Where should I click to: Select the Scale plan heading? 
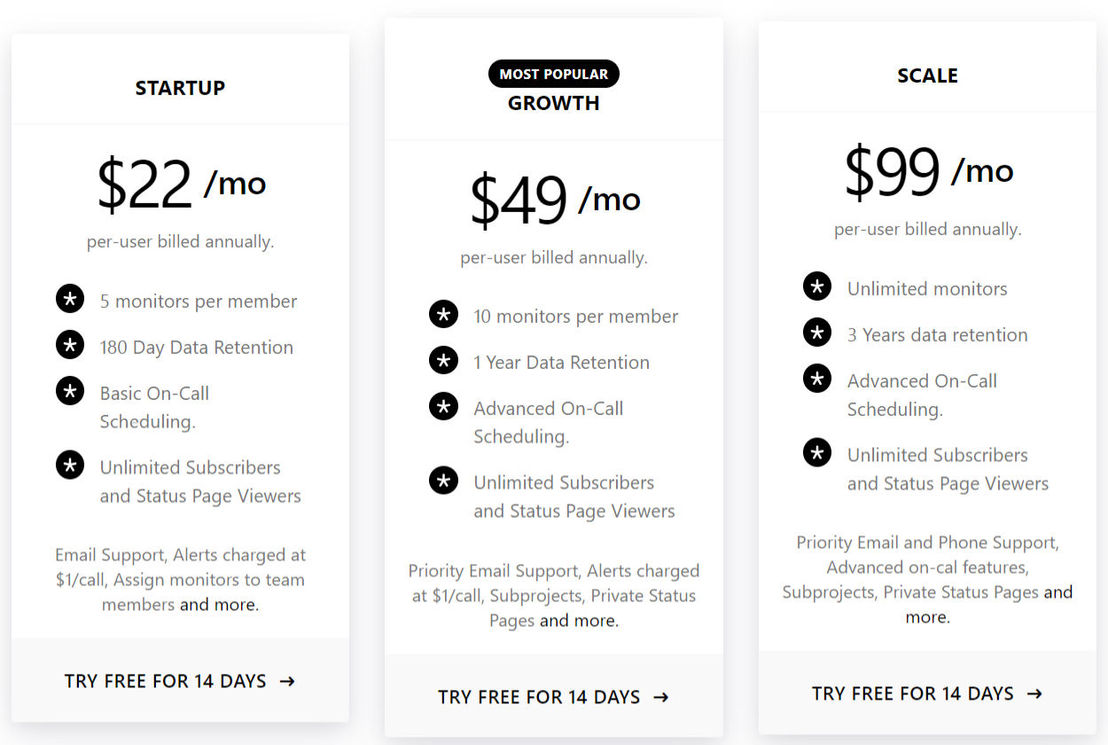click(928, 76)
